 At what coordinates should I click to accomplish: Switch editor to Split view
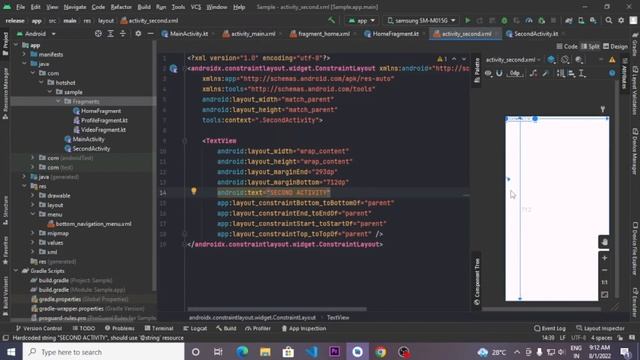(590, 47)
